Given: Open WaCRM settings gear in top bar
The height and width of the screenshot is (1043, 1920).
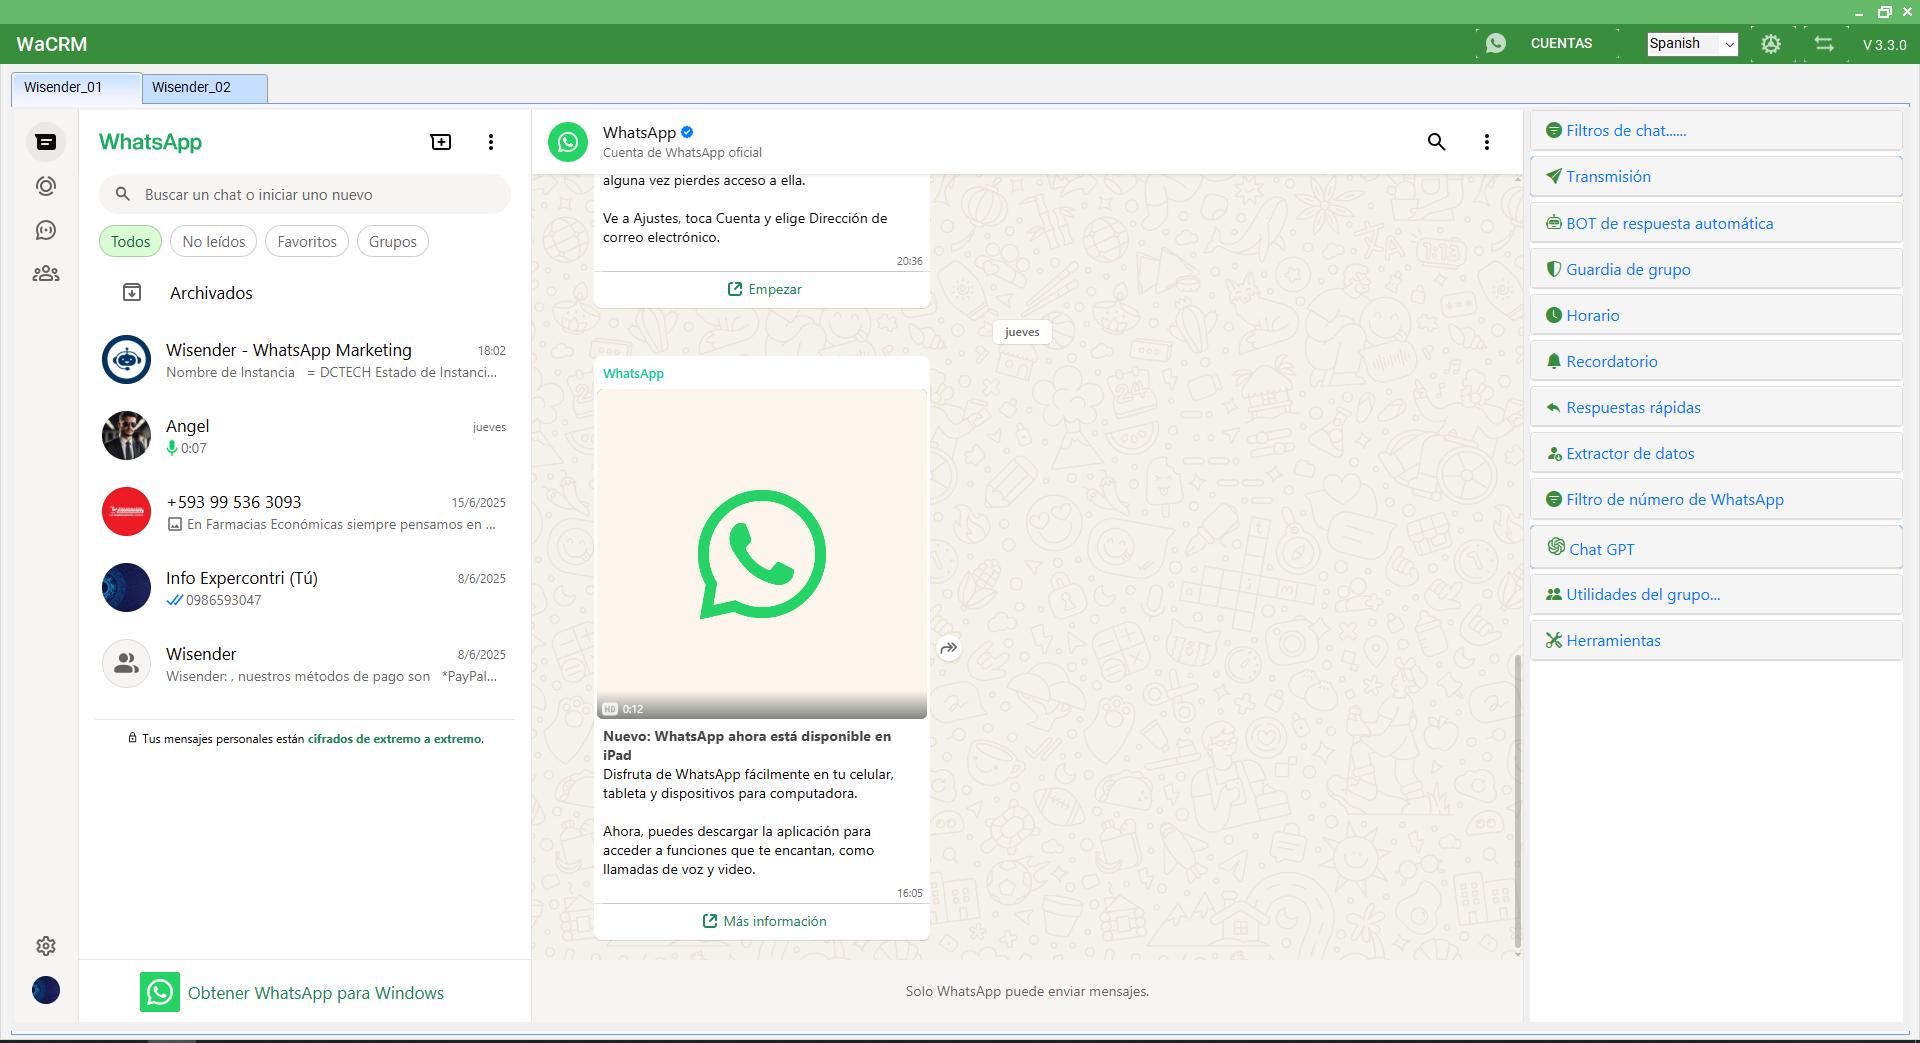Looking at the screenshot, I should 1771,44.
